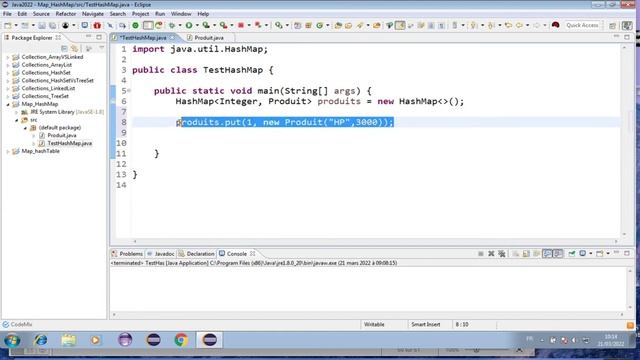Maximize the Console view

pos(627,253)
